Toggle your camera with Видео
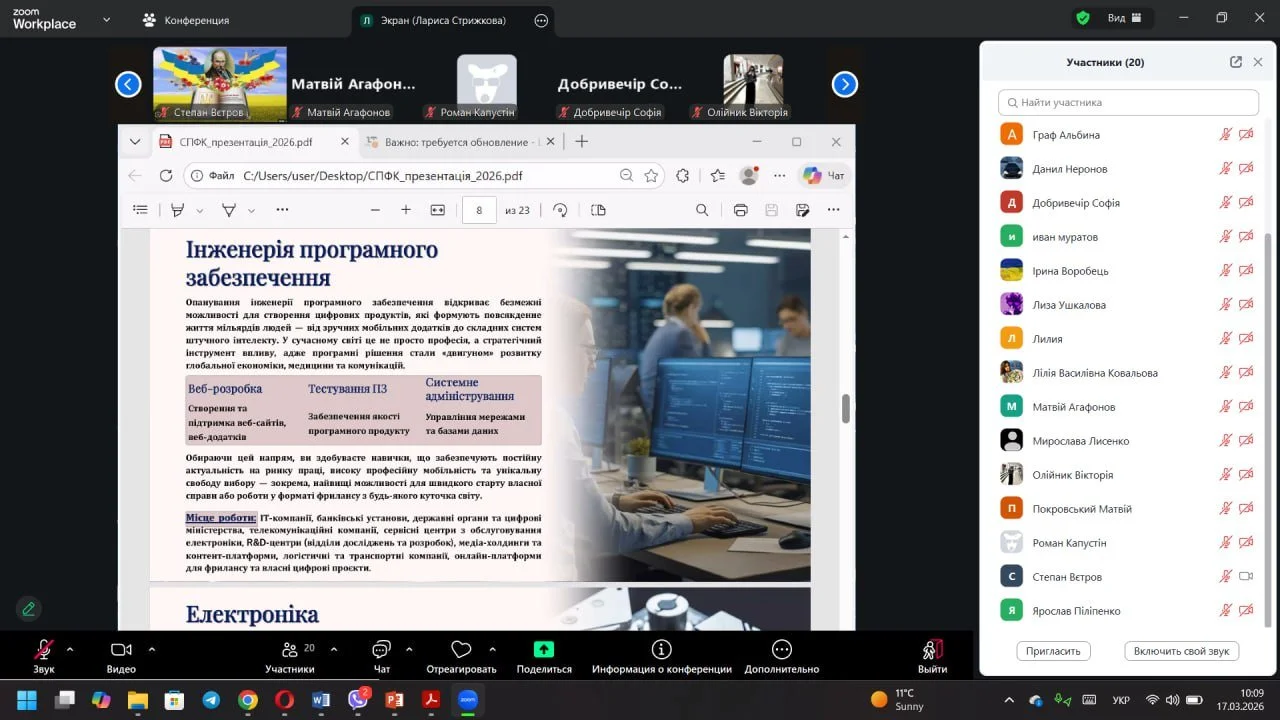This screenshot has width=1280, height=720. click(121, 656)
